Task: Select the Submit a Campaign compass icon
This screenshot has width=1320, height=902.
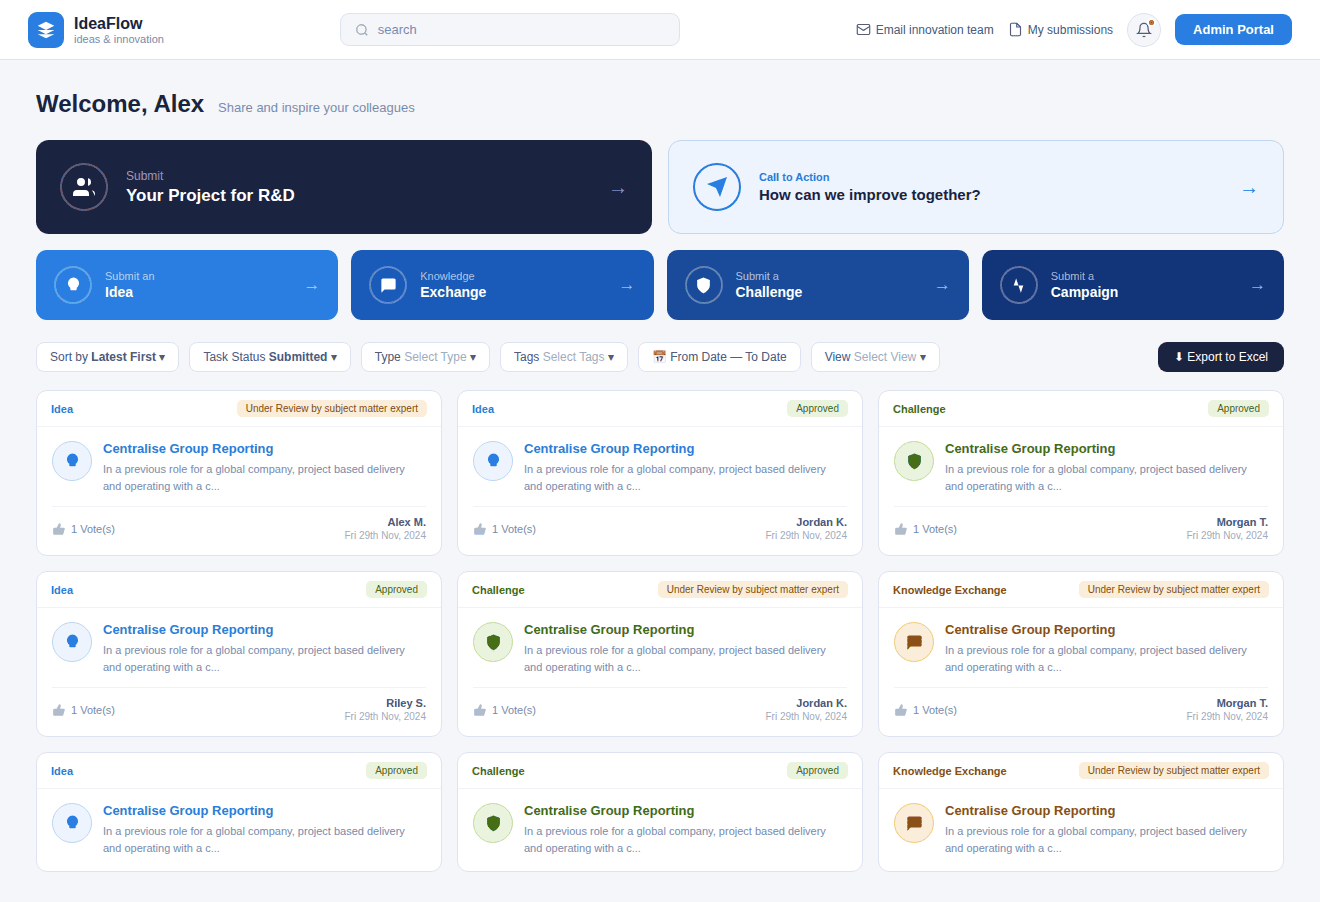Action: coord(1018,284)
